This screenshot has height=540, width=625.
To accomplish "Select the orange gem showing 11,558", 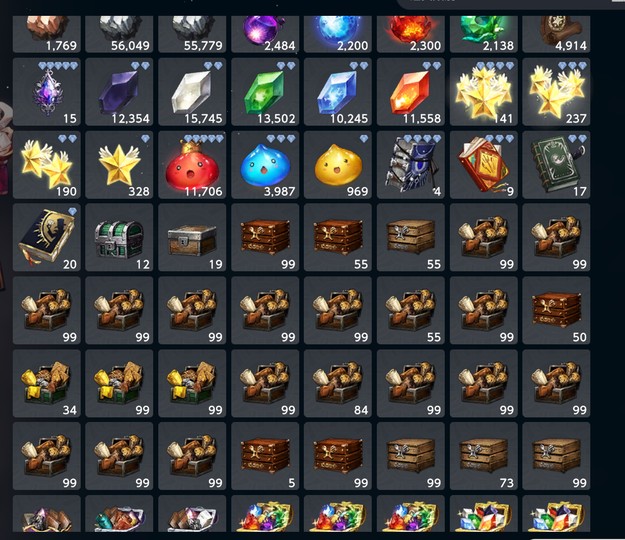I will click(x=411, y=92).
